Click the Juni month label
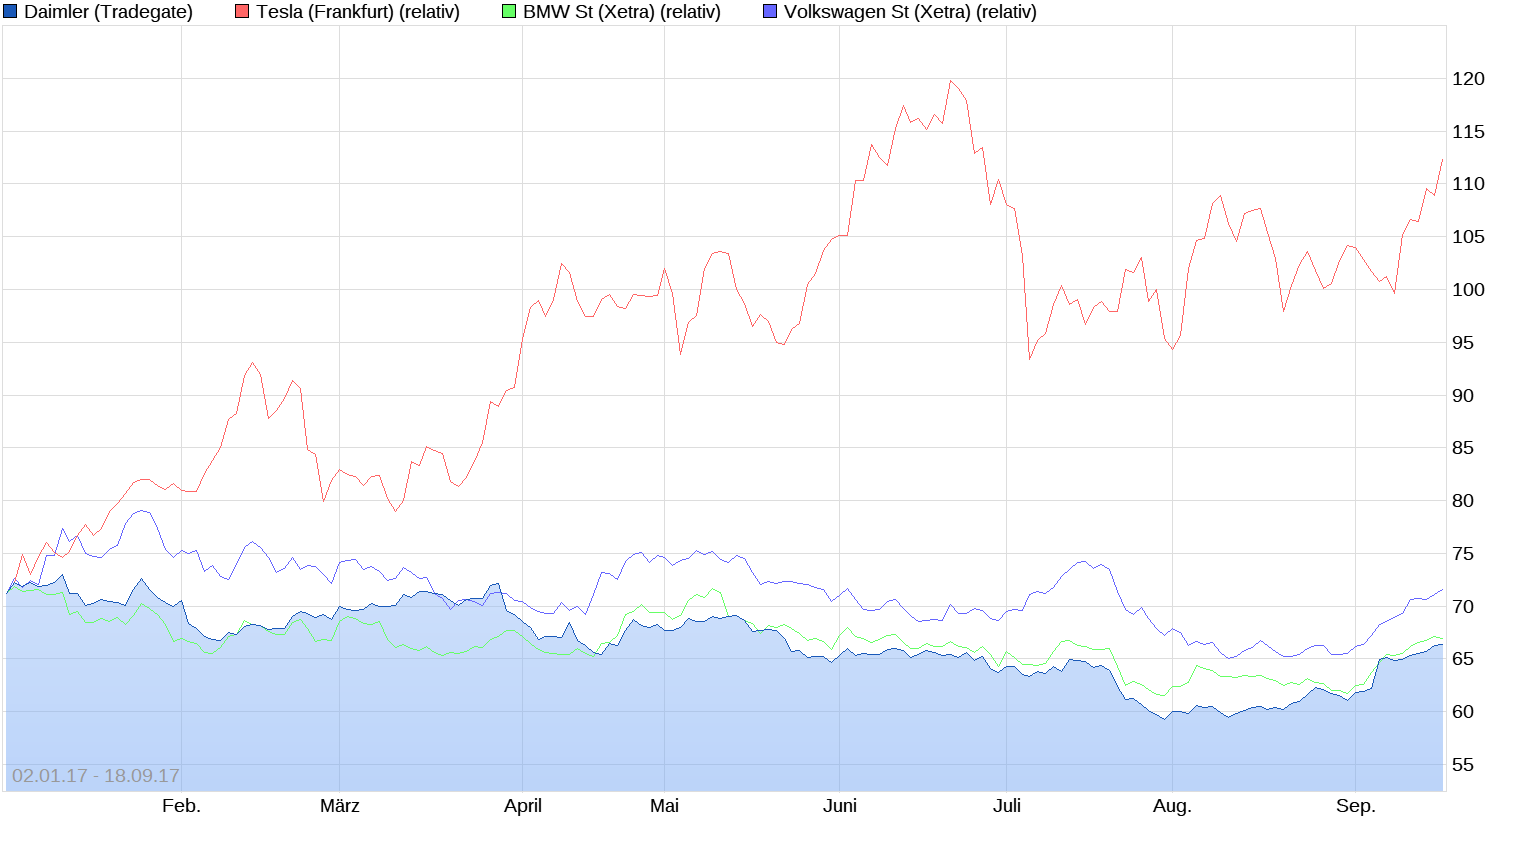The image size is (1520, 855). (840, 806)
